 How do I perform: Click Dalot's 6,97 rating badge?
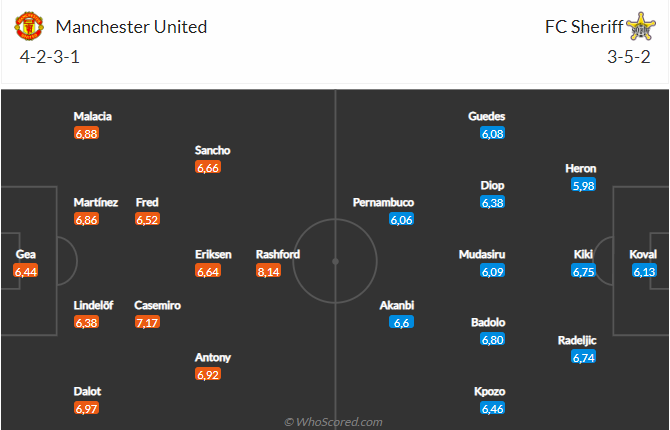[87, 408]
